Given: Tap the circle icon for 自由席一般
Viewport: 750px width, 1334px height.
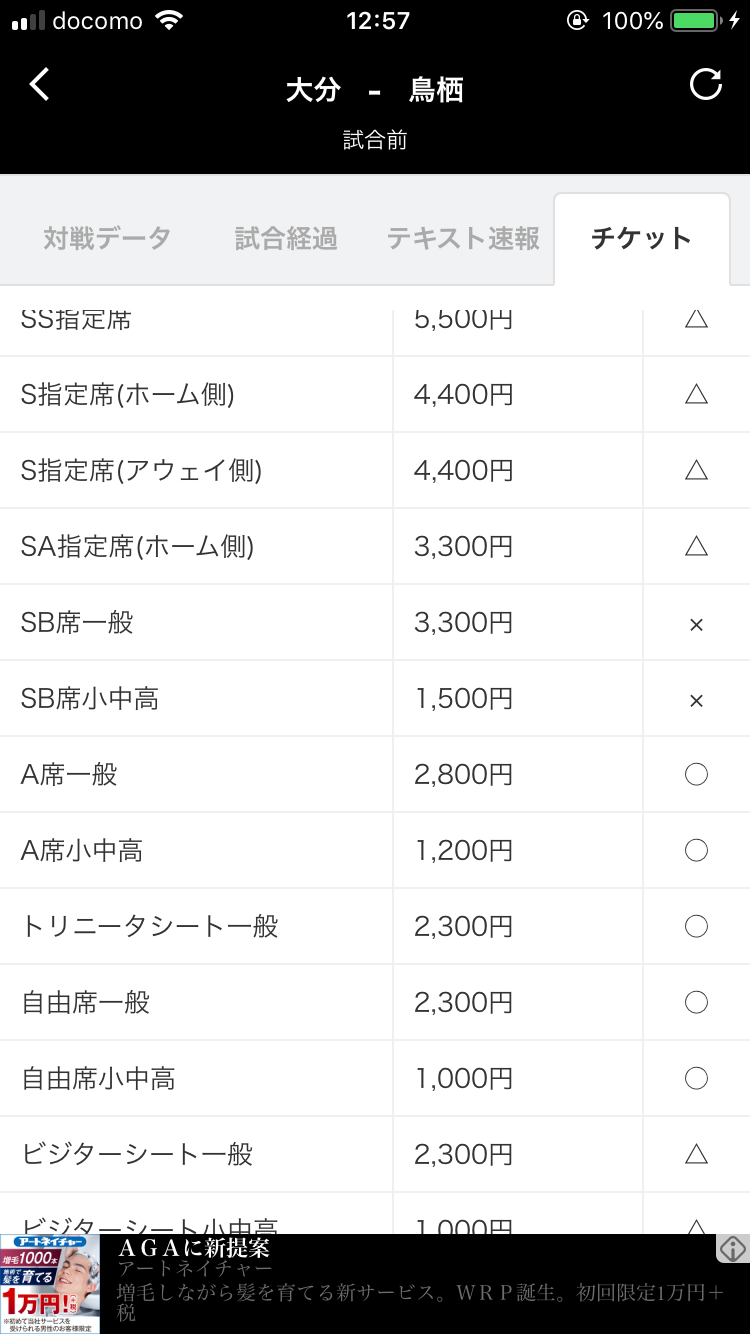Looking at the screenshot, I should pyautogui.click(x=697, y=1002).
